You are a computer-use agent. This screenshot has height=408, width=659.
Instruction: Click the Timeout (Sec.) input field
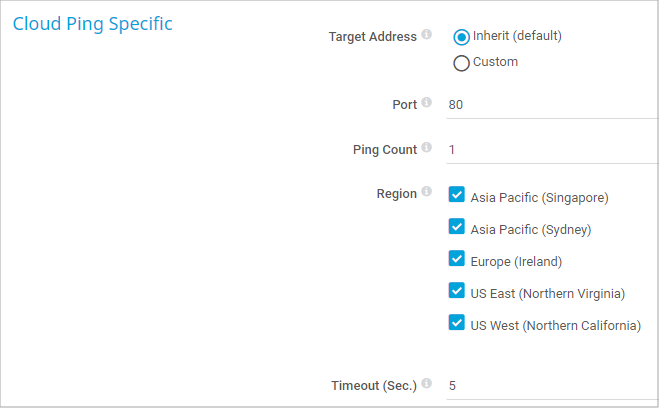552,385
